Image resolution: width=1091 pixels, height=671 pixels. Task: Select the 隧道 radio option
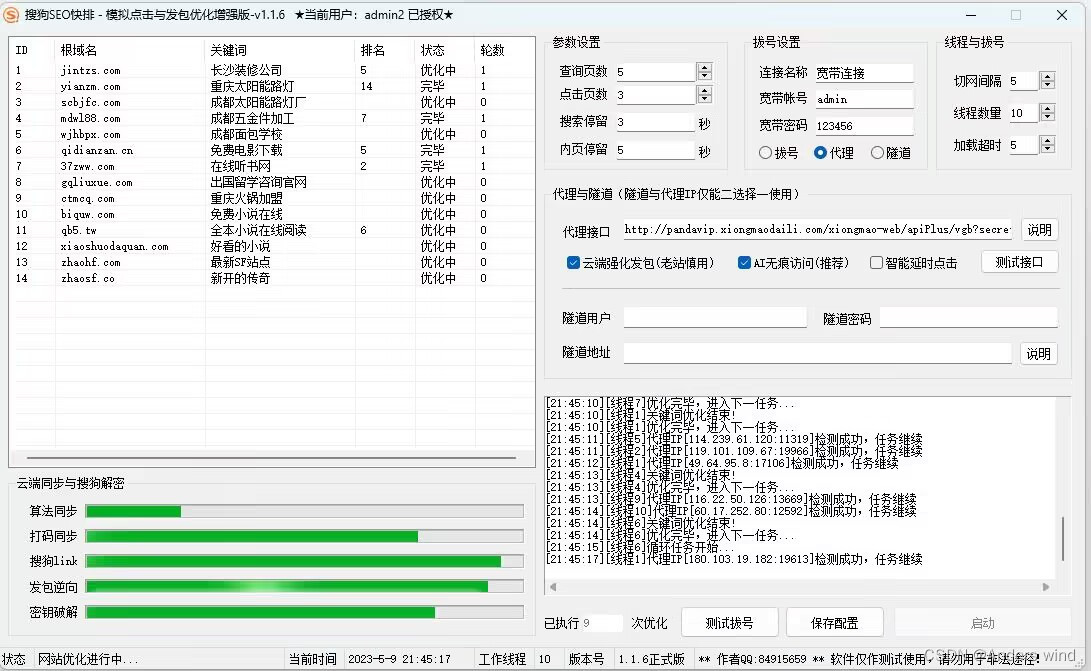click(890, 152)
